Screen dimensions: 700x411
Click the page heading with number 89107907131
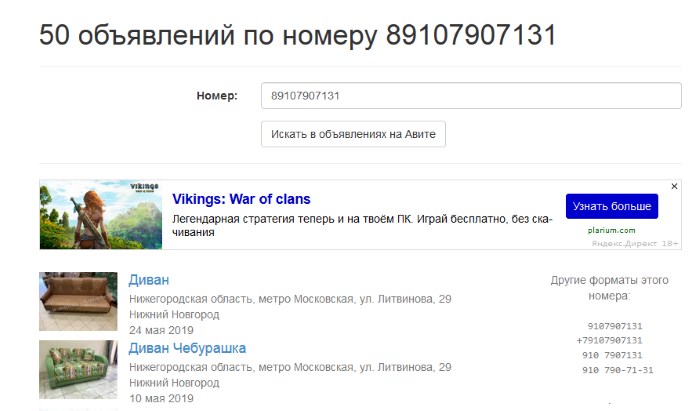pos(298,35)
